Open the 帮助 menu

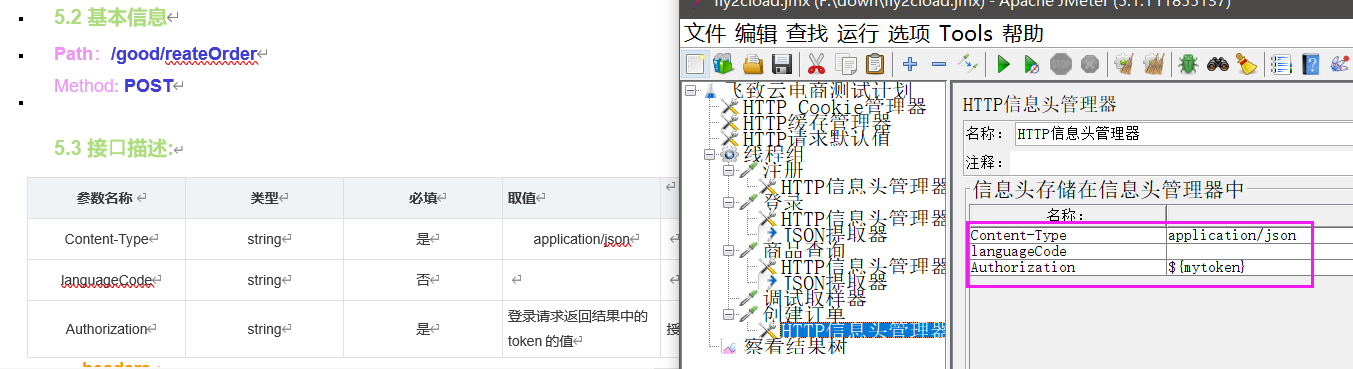click(1022, 33)
